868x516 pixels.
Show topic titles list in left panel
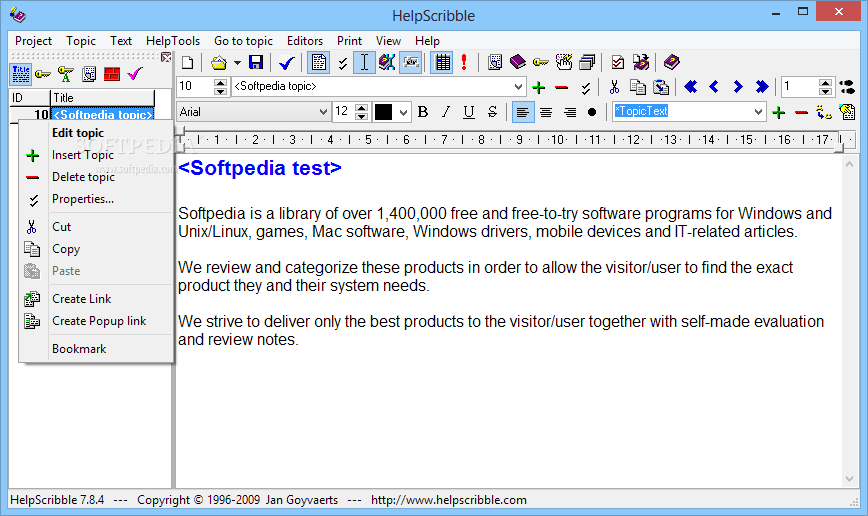(20, 74)
